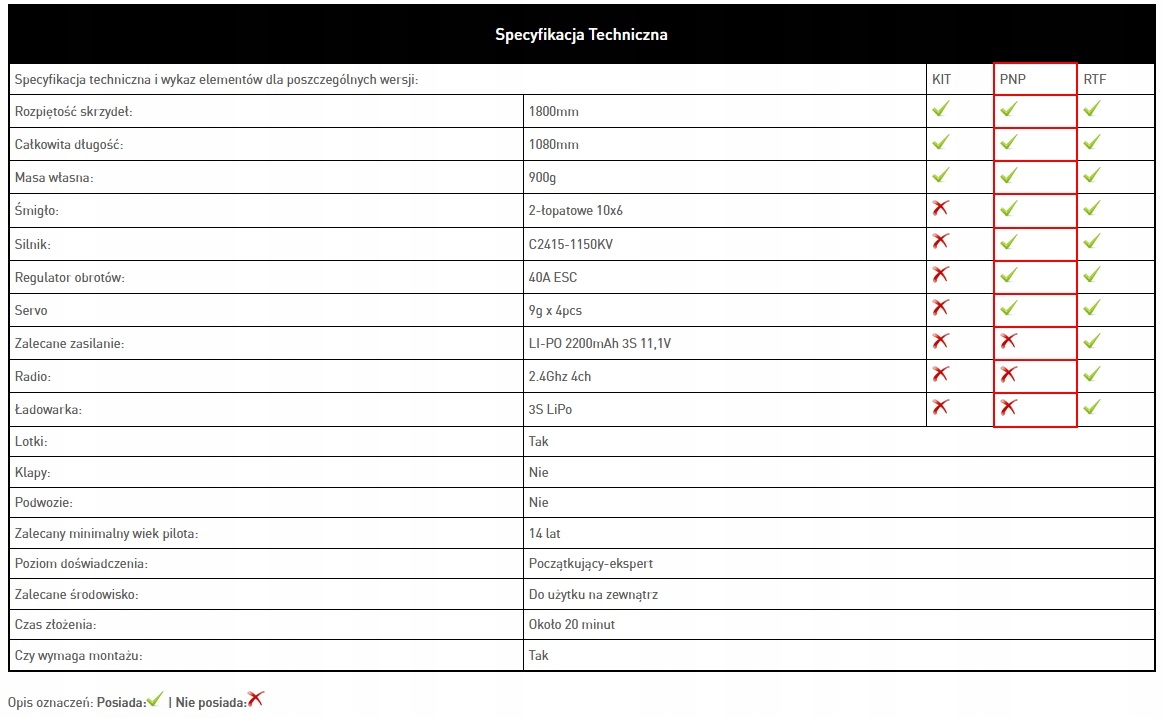Select the KIT column header
This screenshot has width=1166, height=718.
click(x=942, y=79)
